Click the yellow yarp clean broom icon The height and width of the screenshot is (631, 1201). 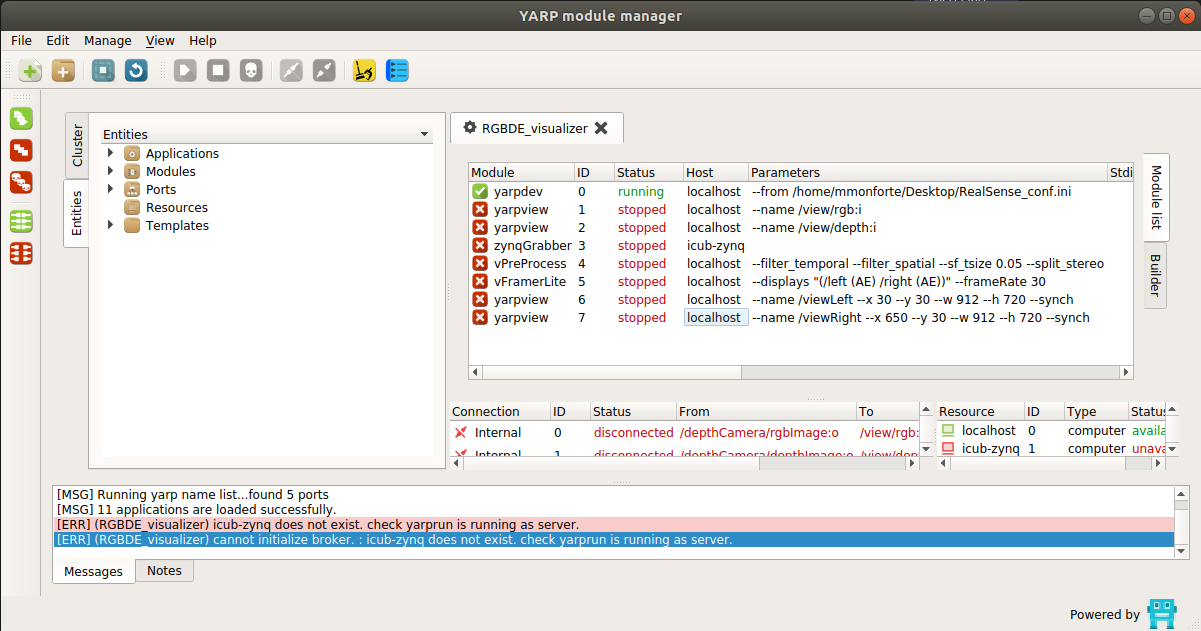365,71
